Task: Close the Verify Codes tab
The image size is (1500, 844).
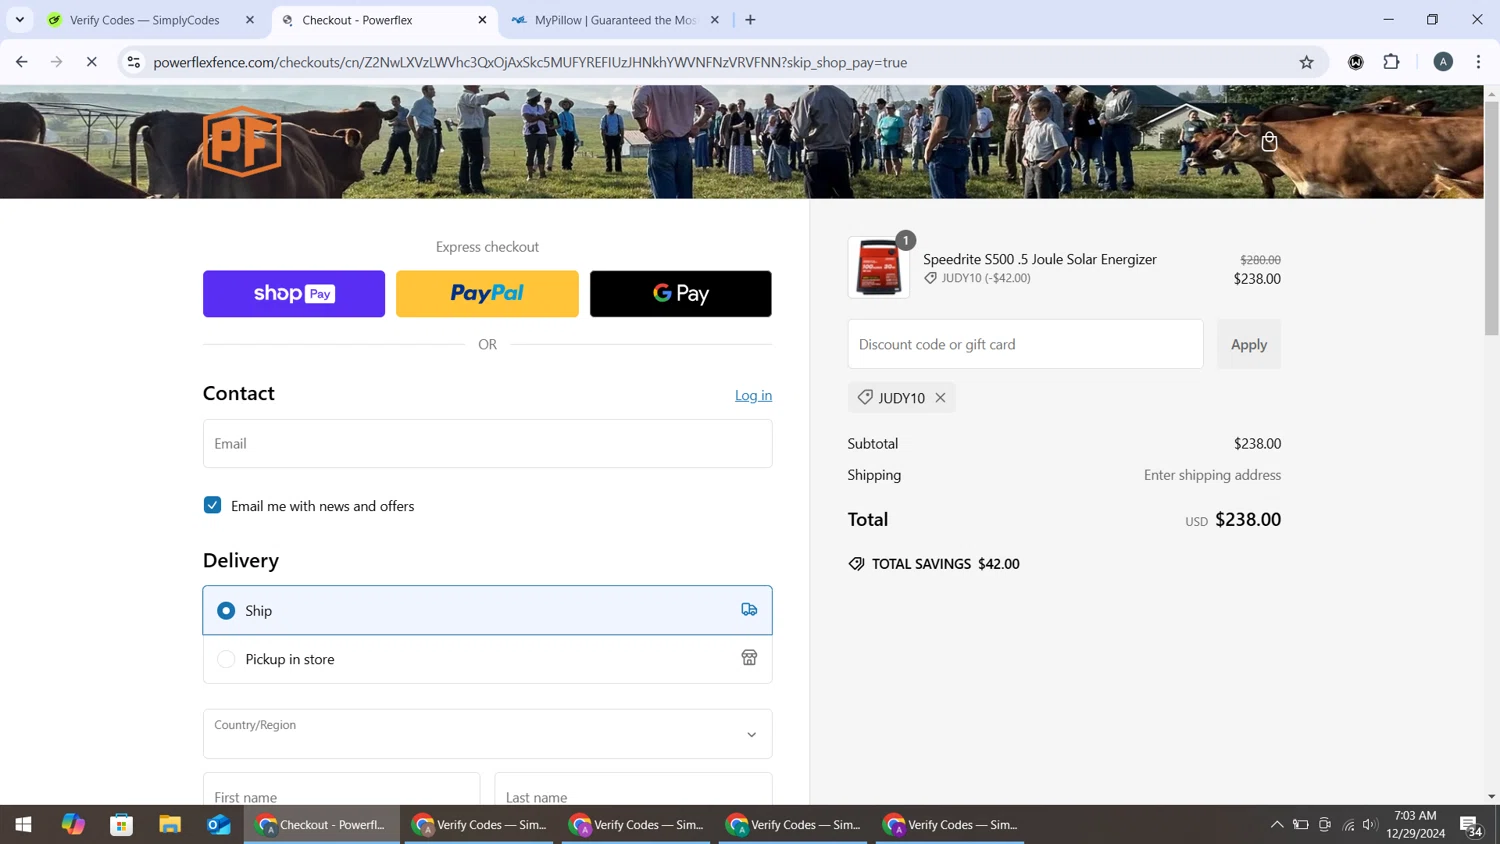Action: (250, 20)
